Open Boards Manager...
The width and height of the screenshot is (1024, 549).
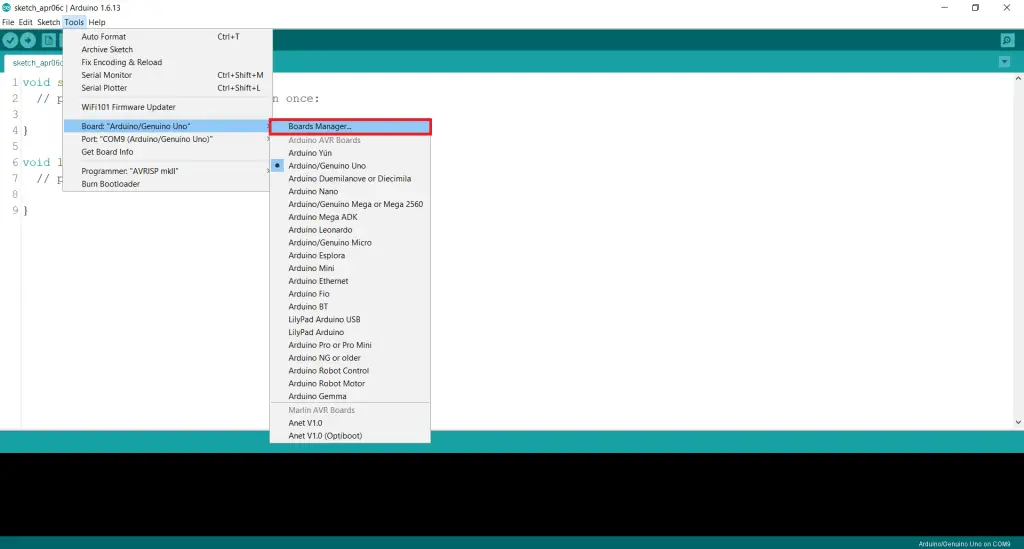click(351, 127)
